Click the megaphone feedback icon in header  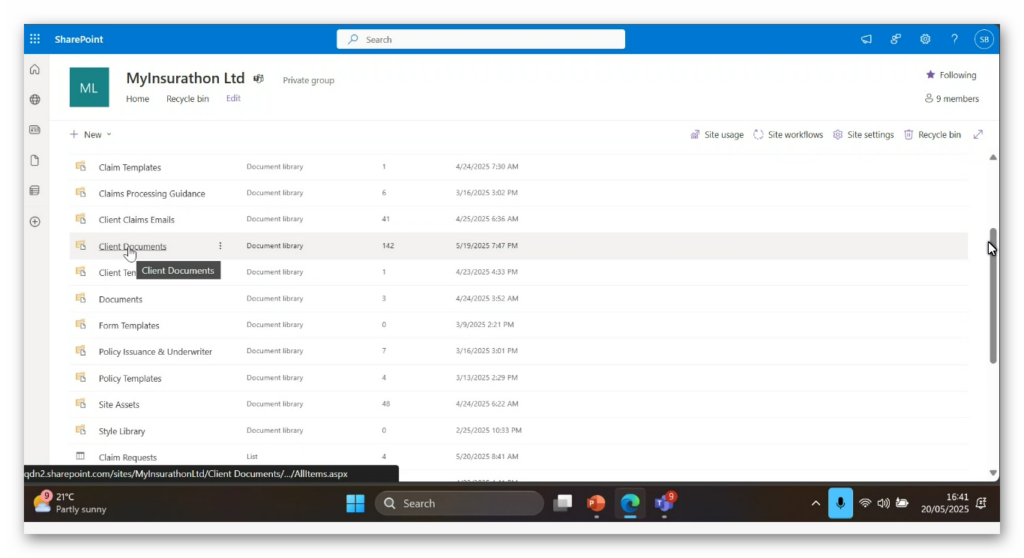click(x=866, y=39)
